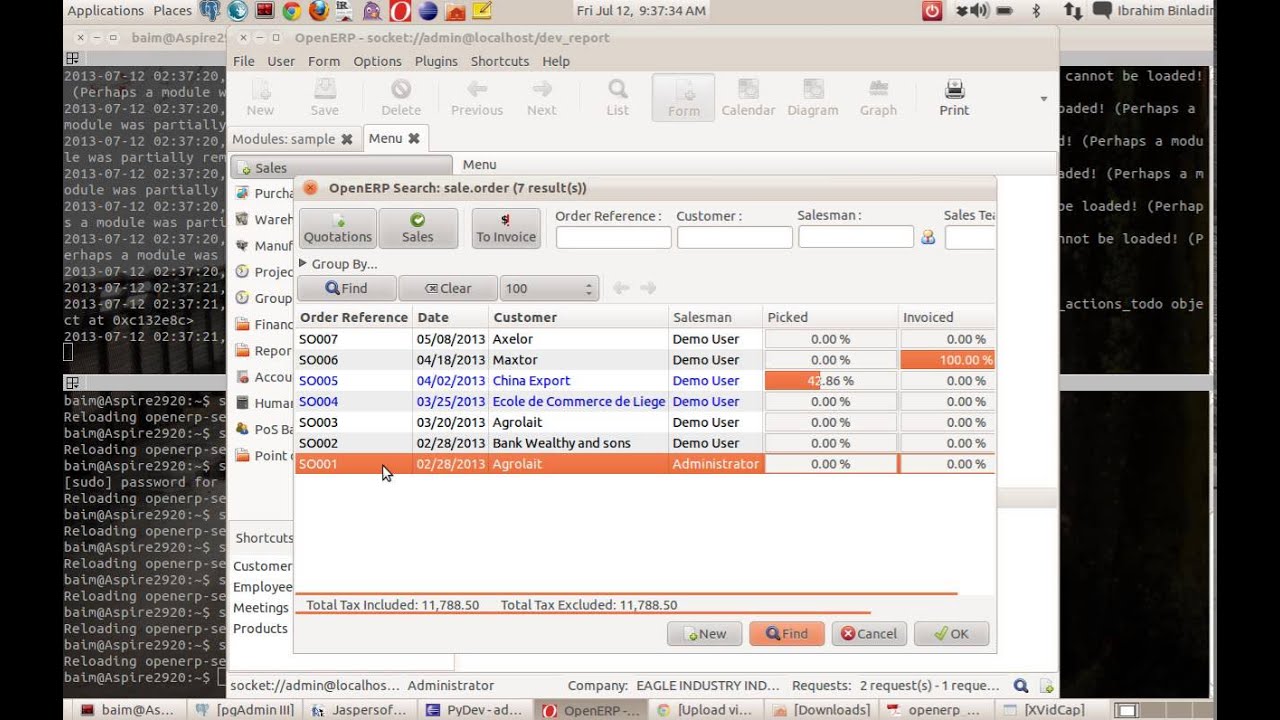This screenshot has height=720, width=1280.
Task: Open Chrome from the top panel
Action: coord(292,11)
